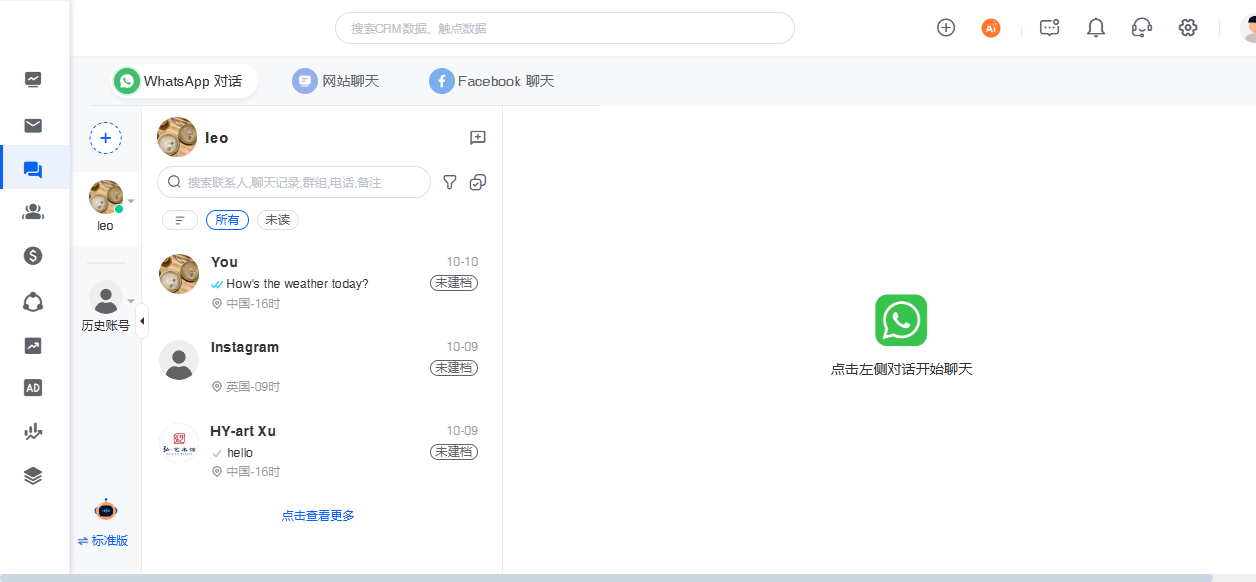
Task: Open the stacked layers sidebar icon
Action: tap(33, 476)
